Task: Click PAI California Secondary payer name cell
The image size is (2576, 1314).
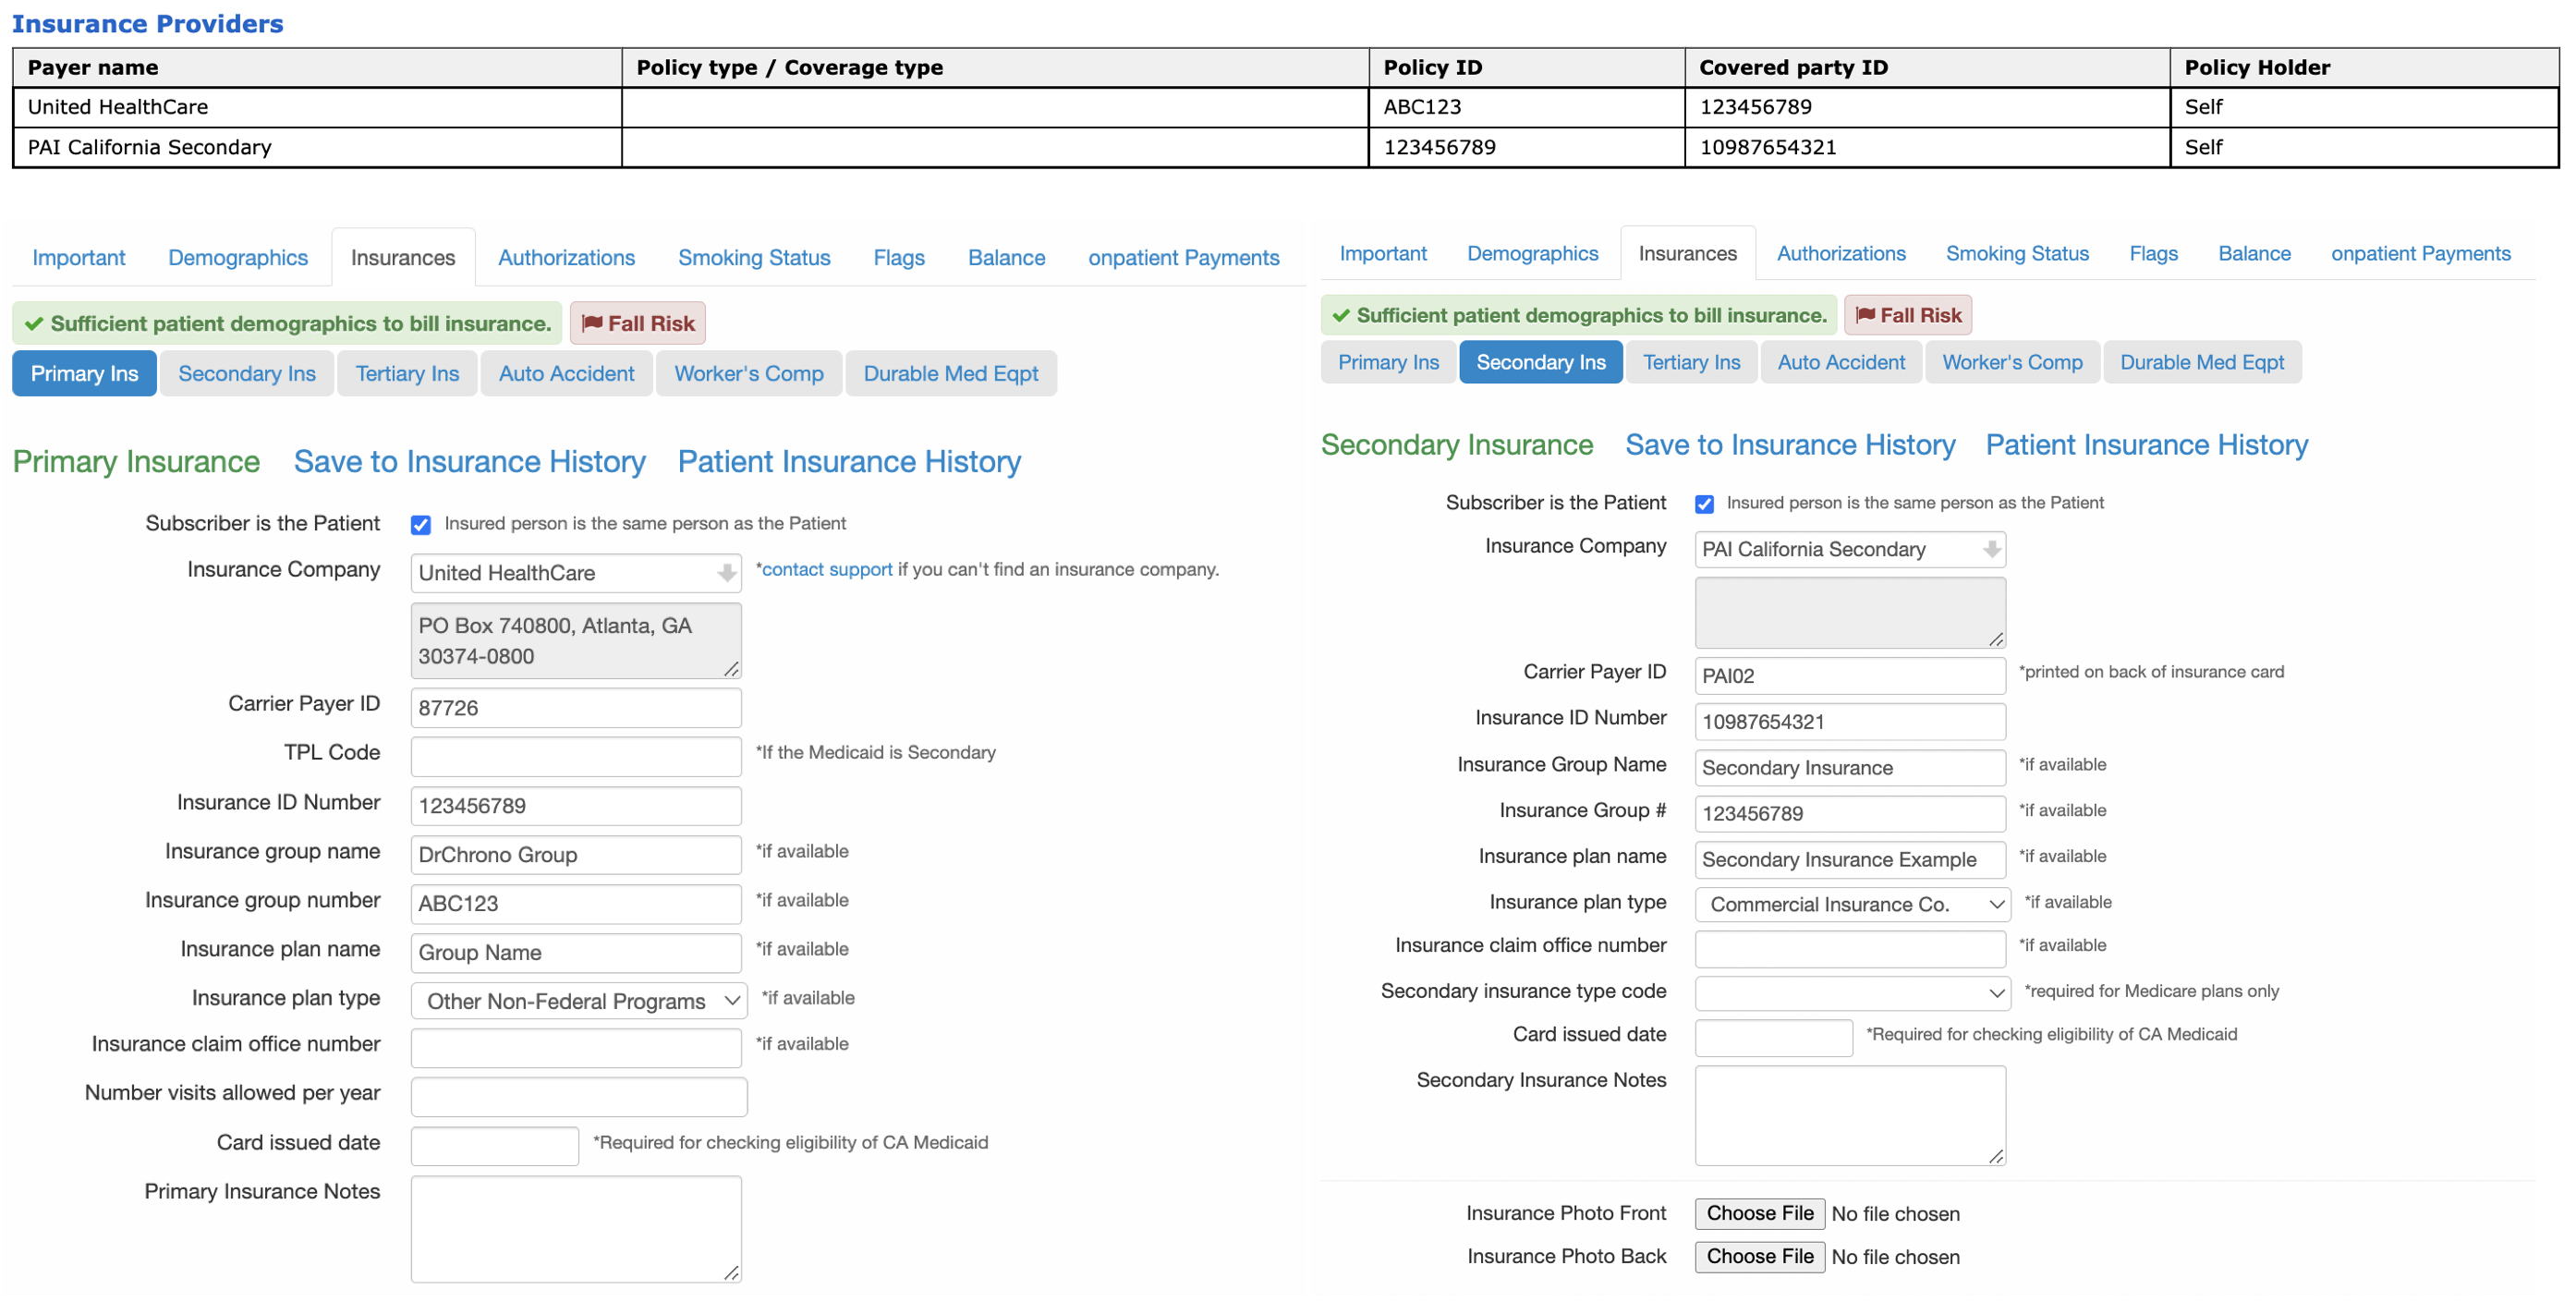Action: (317, 147)
